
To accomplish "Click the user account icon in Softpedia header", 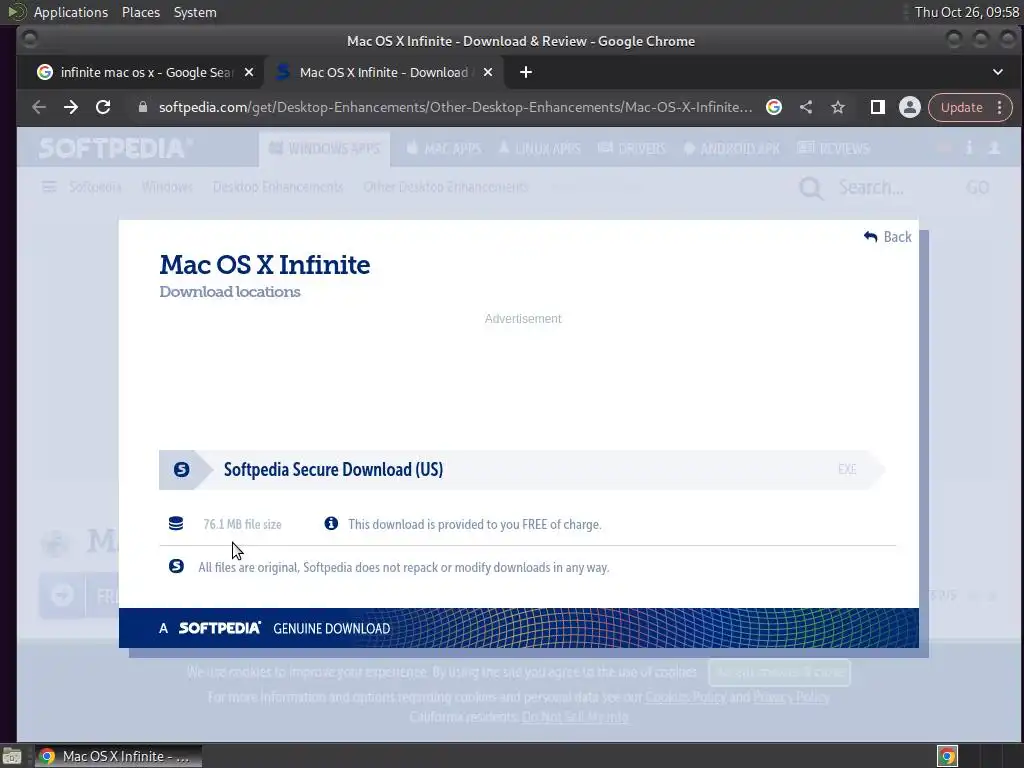I will (x=994, y=148).
